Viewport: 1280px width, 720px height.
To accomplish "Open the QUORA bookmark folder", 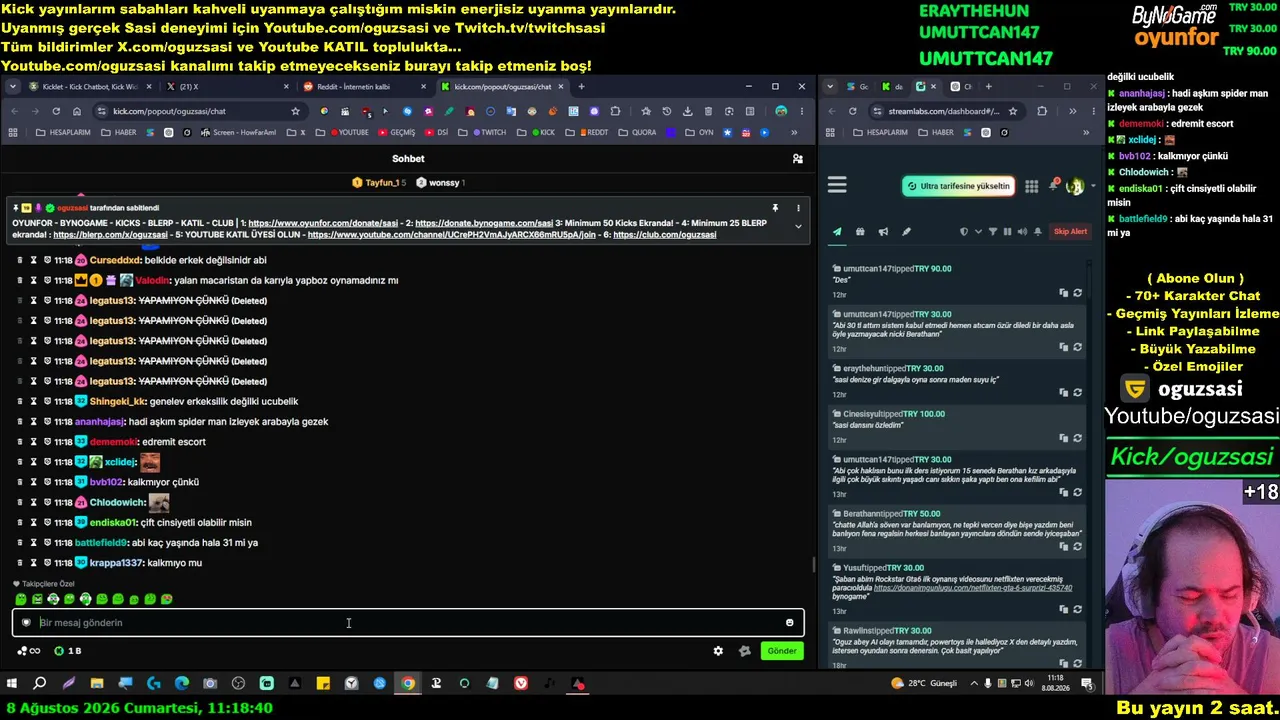I will (x=638, y=132).
